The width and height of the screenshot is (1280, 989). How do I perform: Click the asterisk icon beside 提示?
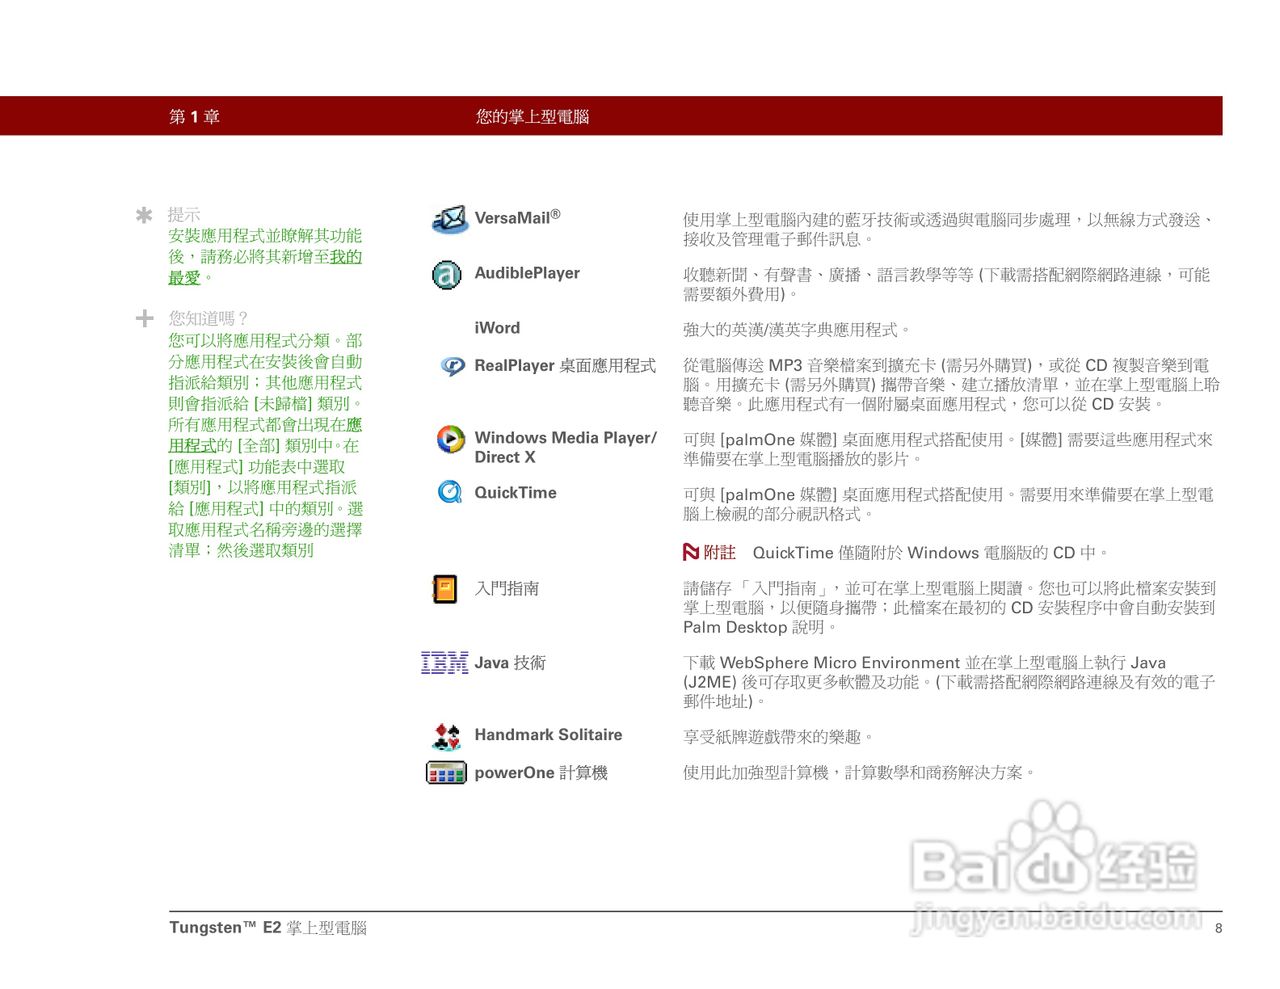(x=144, y=215)
